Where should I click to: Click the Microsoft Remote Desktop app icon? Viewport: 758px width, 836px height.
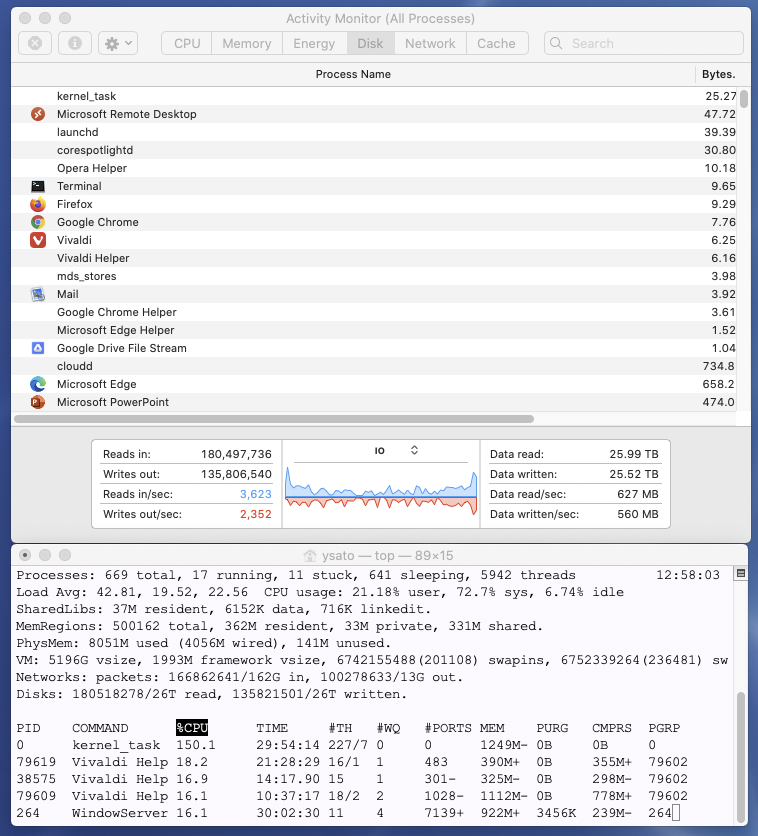tap(38, 114)
